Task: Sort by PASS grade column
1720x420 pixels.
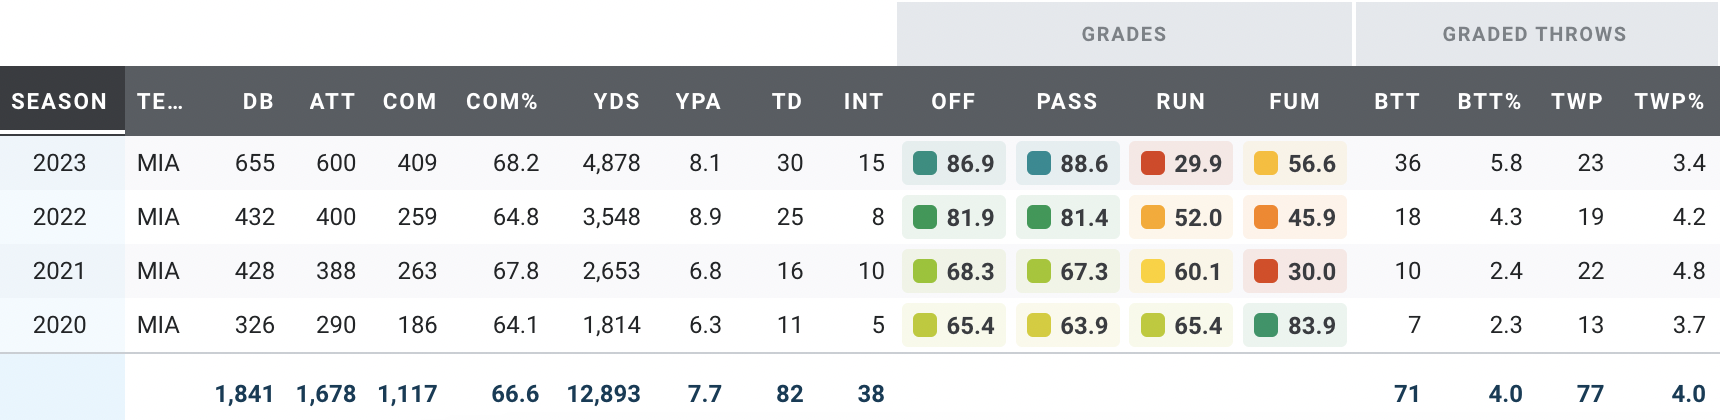Action: coord(1067,101)
